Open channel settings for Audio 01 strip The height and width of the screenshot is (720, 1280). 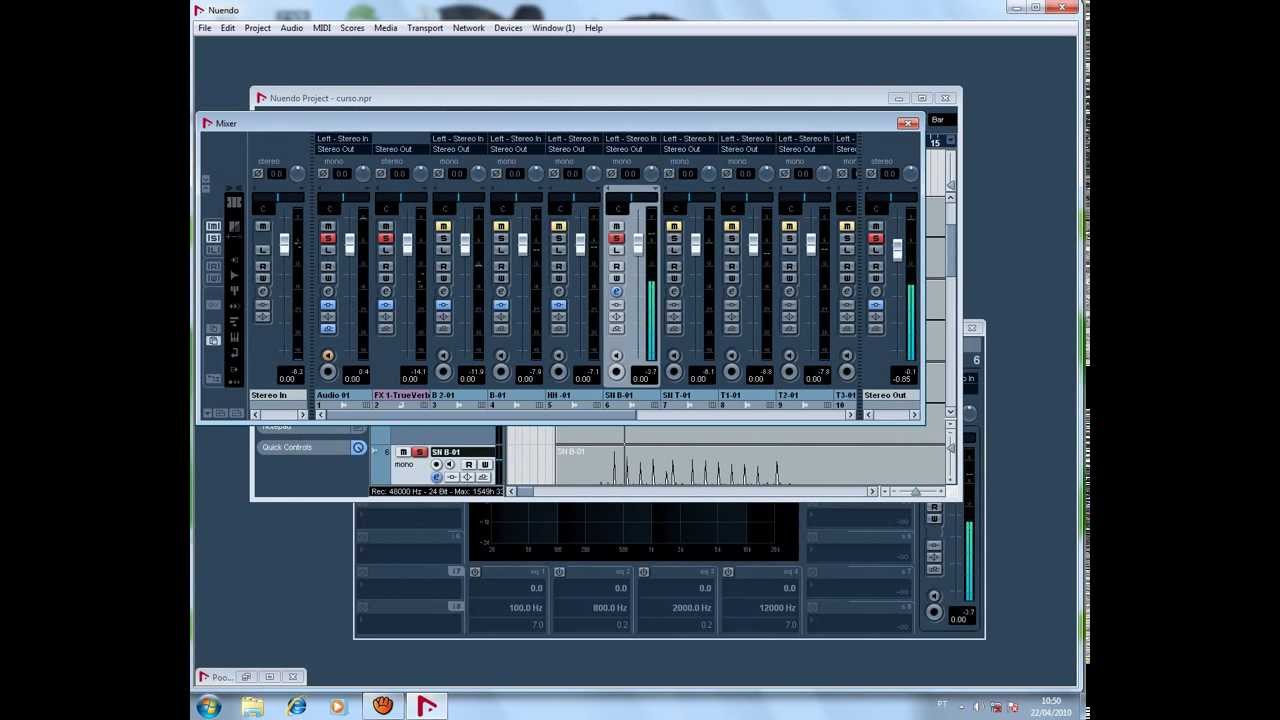coord(328,291)
